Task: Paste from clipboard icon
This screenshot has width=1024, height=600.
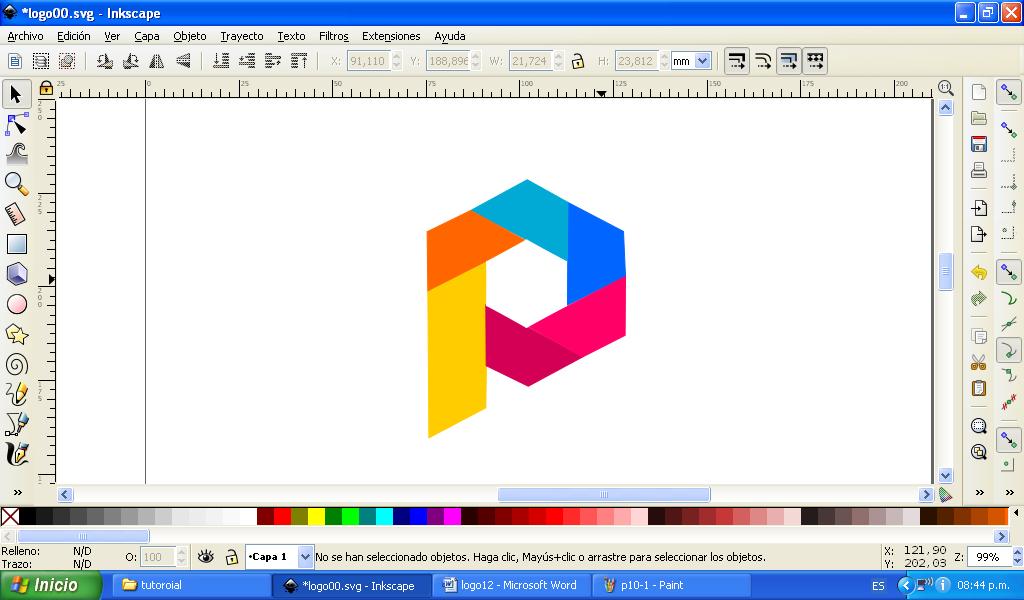Action: tap(978, 388)
